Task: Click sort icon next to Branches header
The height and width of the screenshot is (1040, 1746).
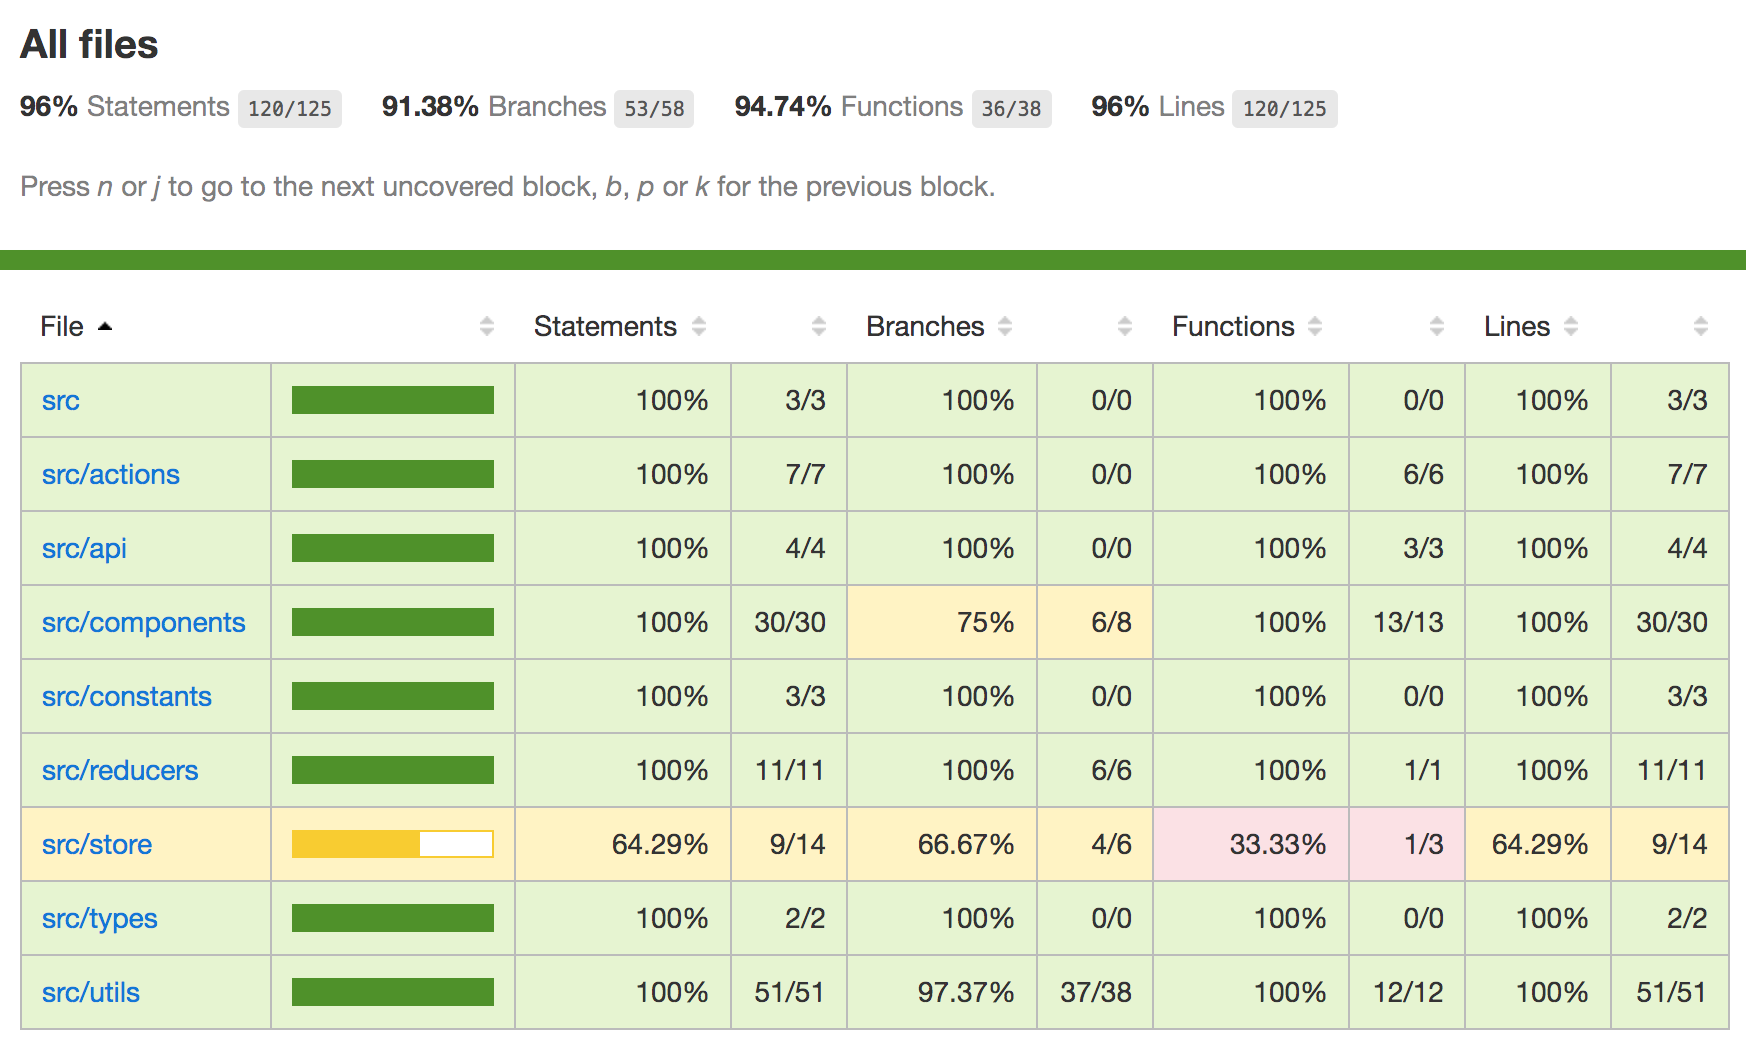Action: tap(1005, 327)
